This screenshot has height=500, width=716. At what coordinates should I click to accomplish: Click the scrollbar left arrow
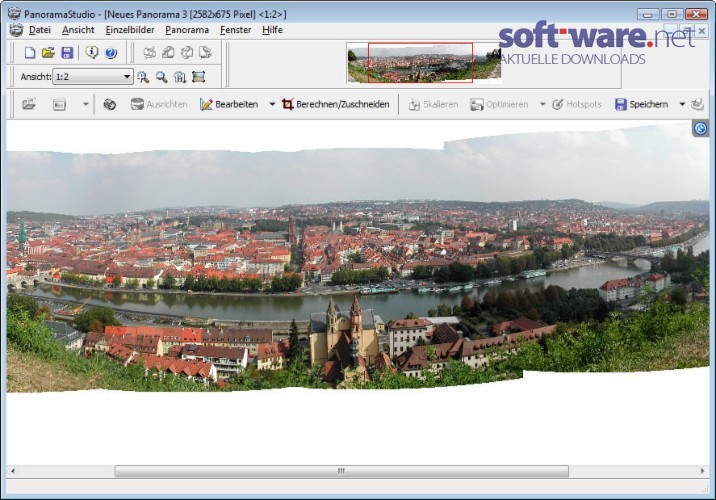(13, 471)
